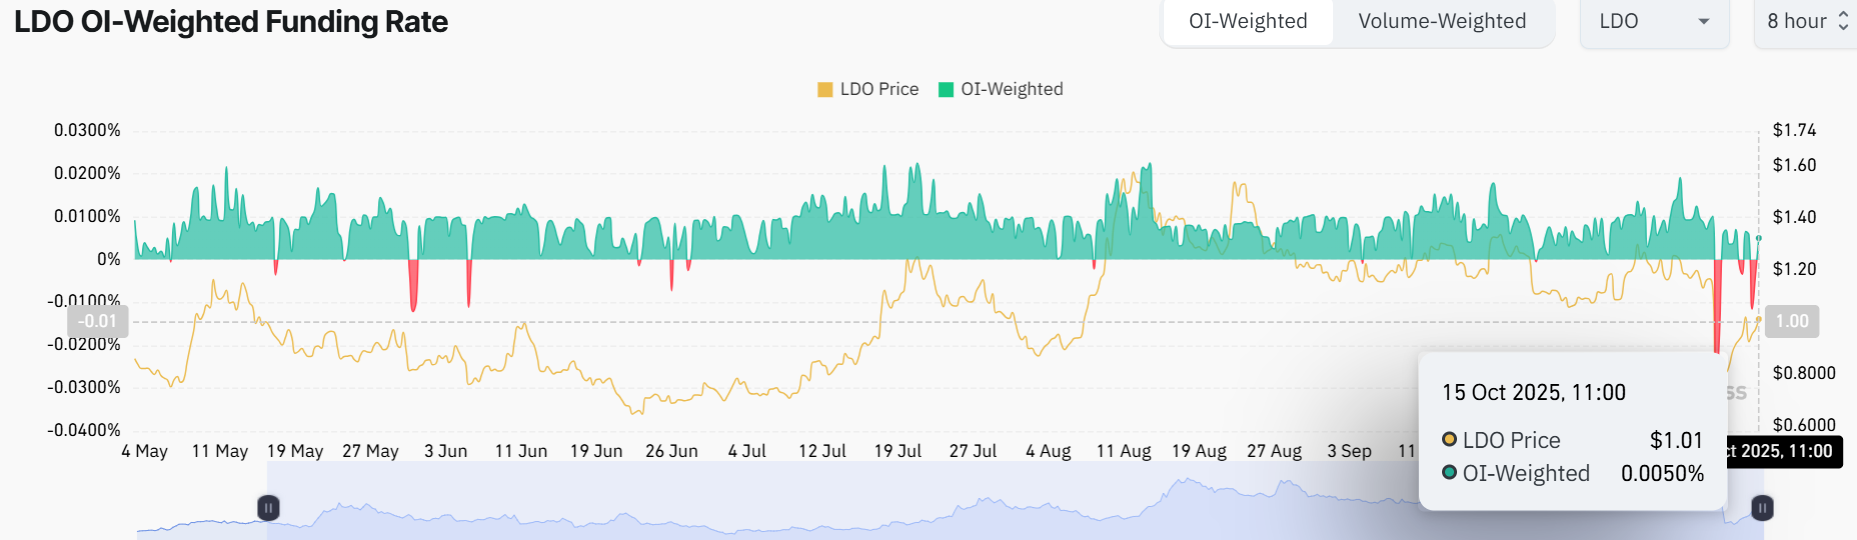Select the OI-Weighted tab
Viewport: 1857px width, 540px height.
1247,21
